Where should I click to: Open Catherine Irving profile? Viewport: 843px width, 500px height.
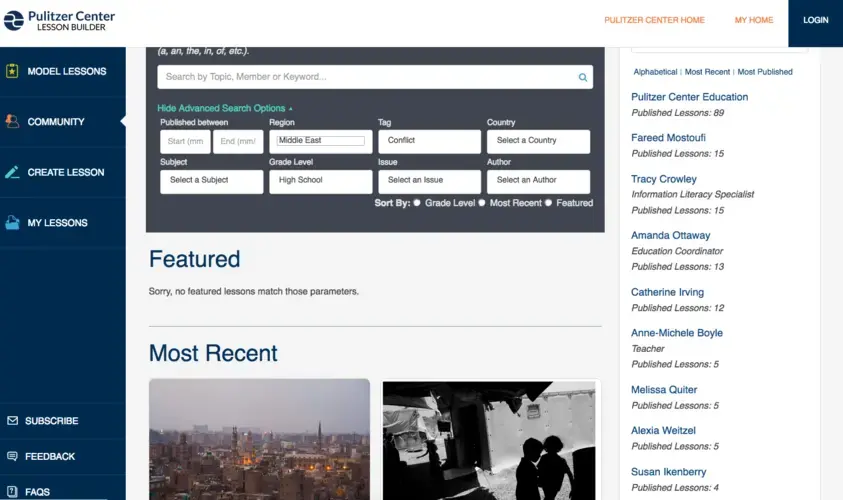[x=667, y=292]
